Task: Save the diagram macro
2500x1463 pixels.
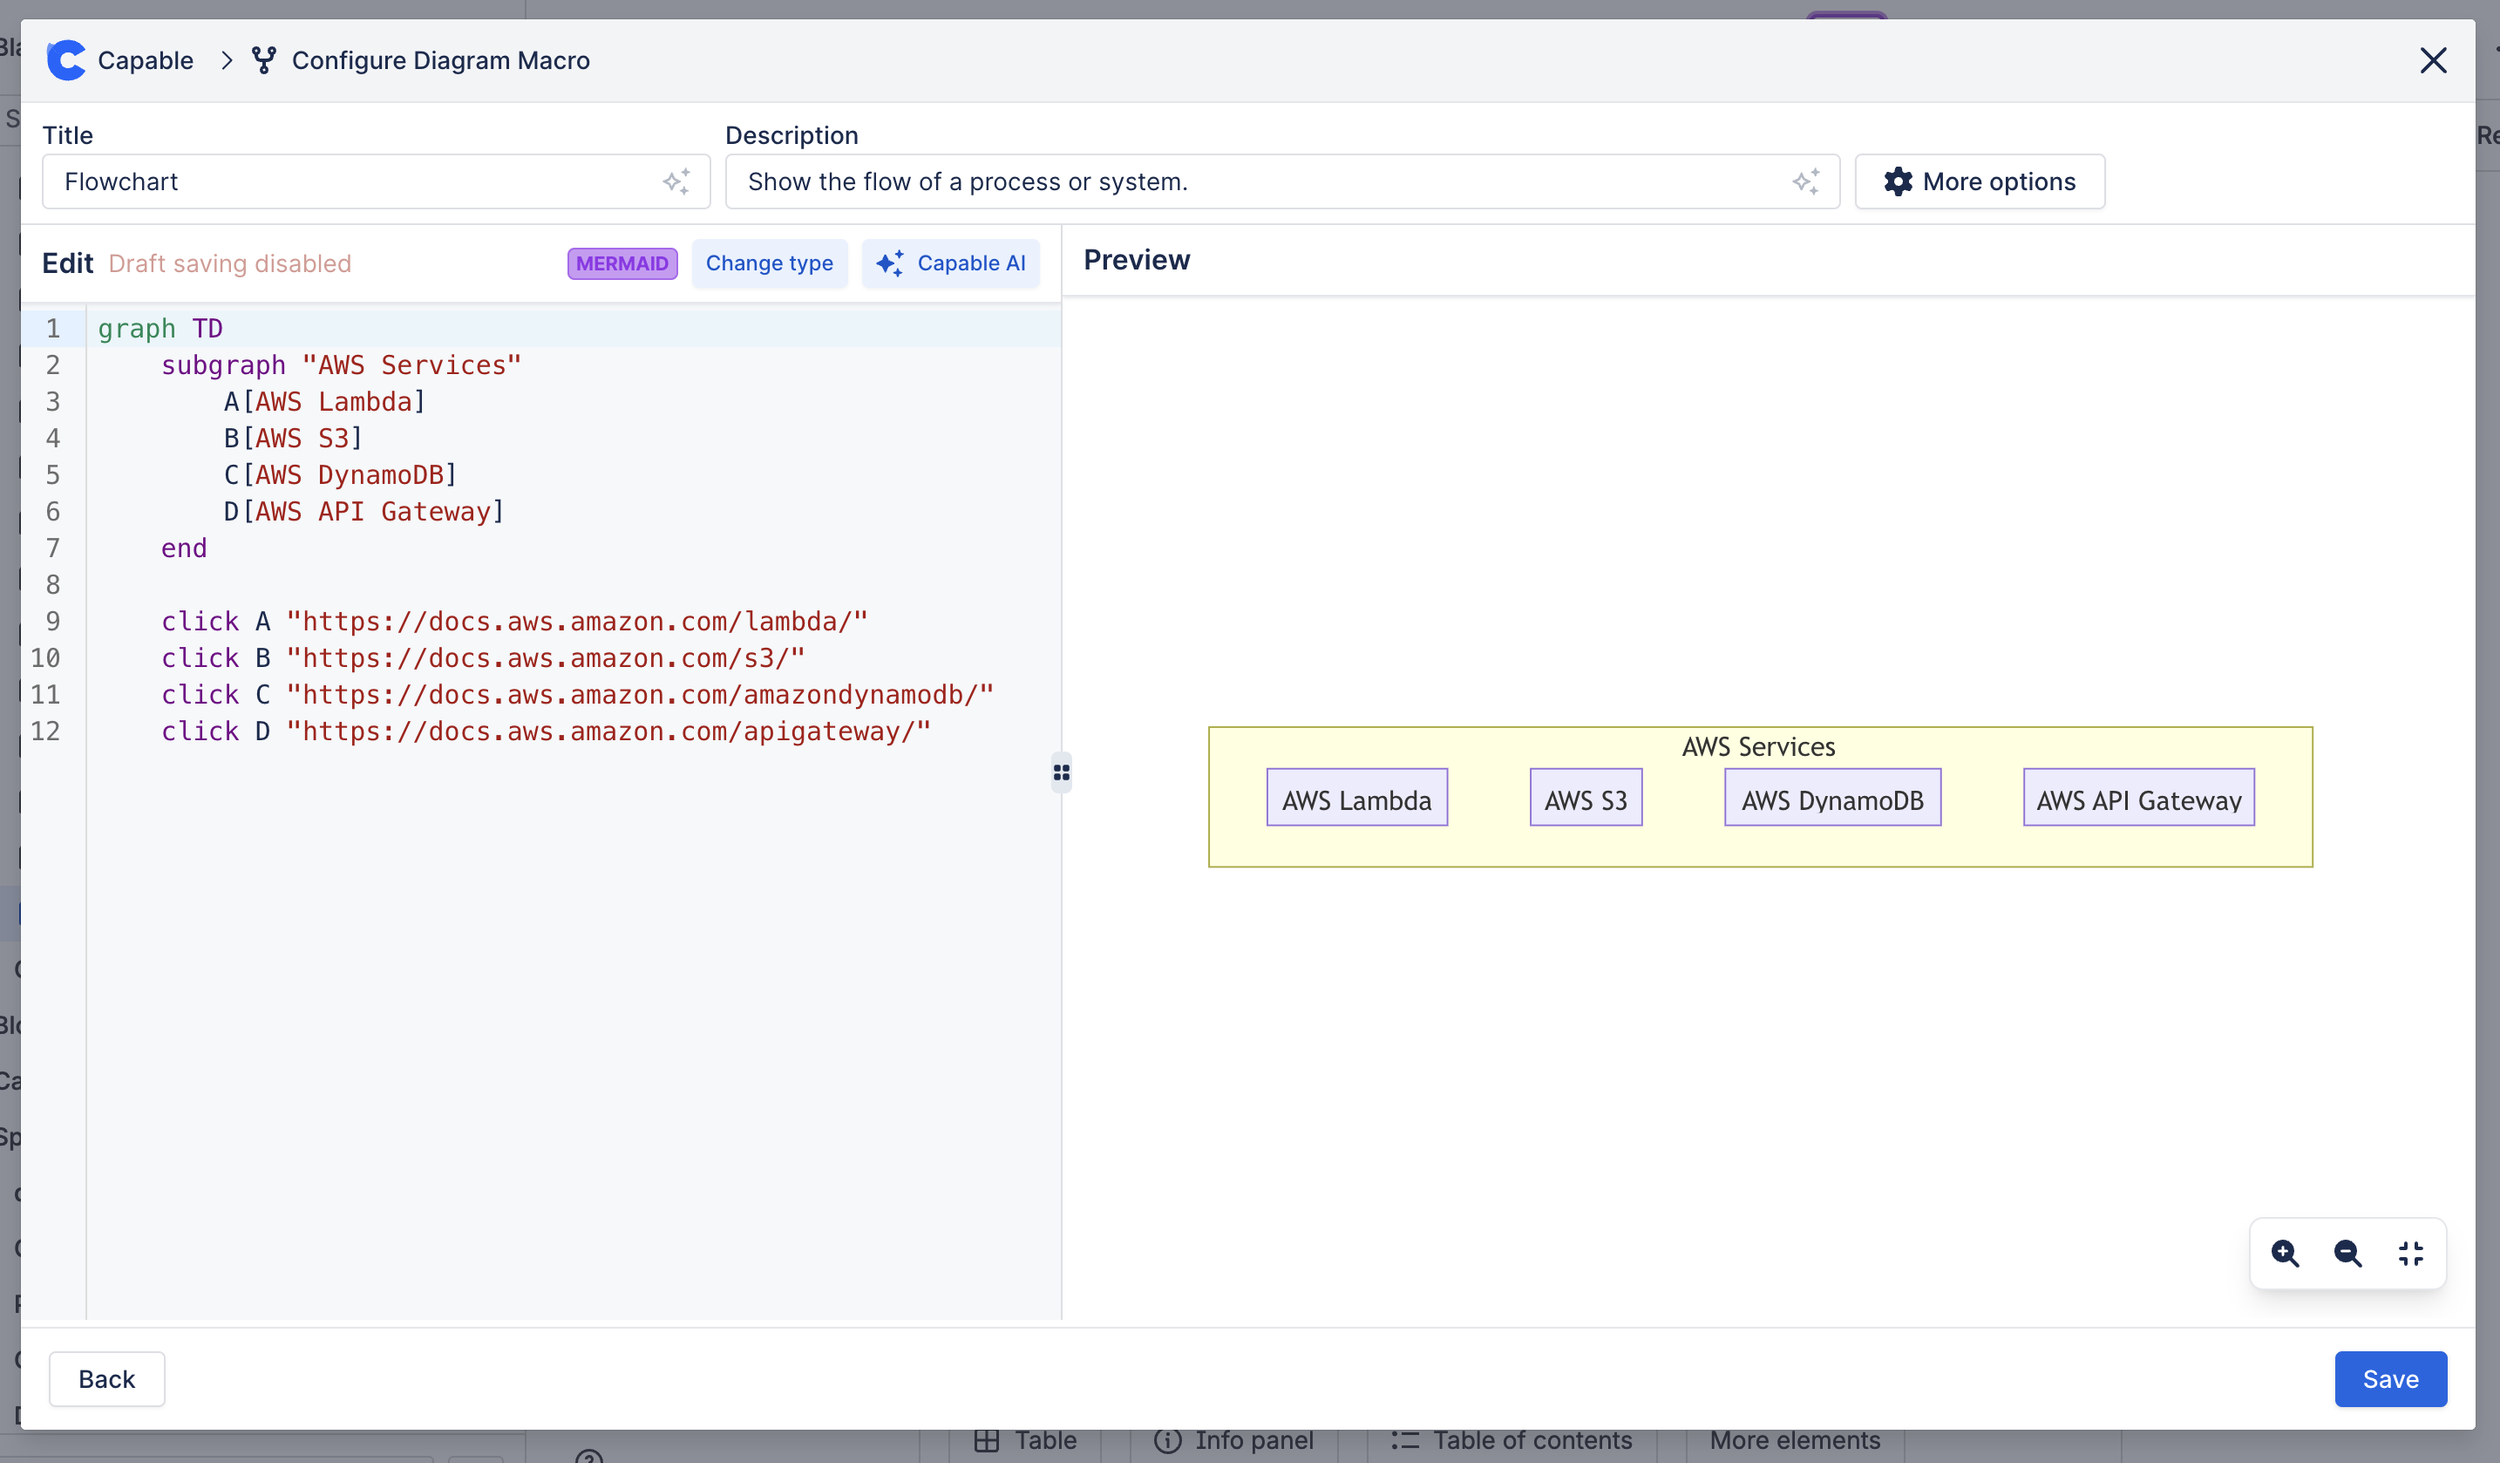Action: tap(2390, 1379)
